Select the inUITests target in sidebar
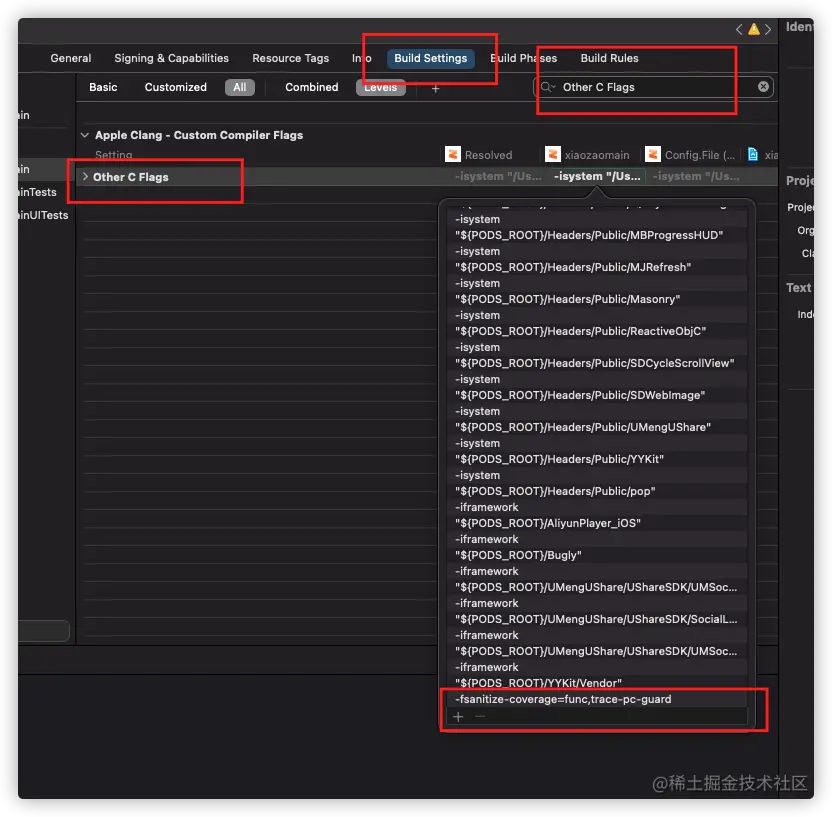This screenshot has width=832, height=817. [x=43, y=215]
